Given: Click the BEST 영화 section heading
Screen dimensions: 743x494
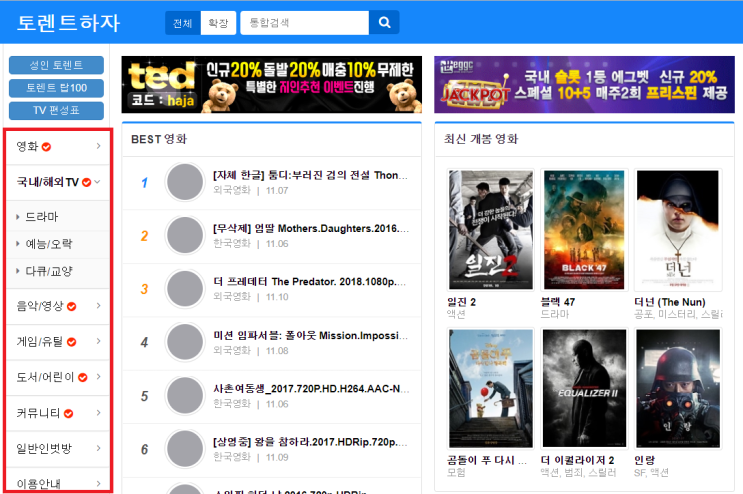Looking at the screenshot, I should 159,139.
